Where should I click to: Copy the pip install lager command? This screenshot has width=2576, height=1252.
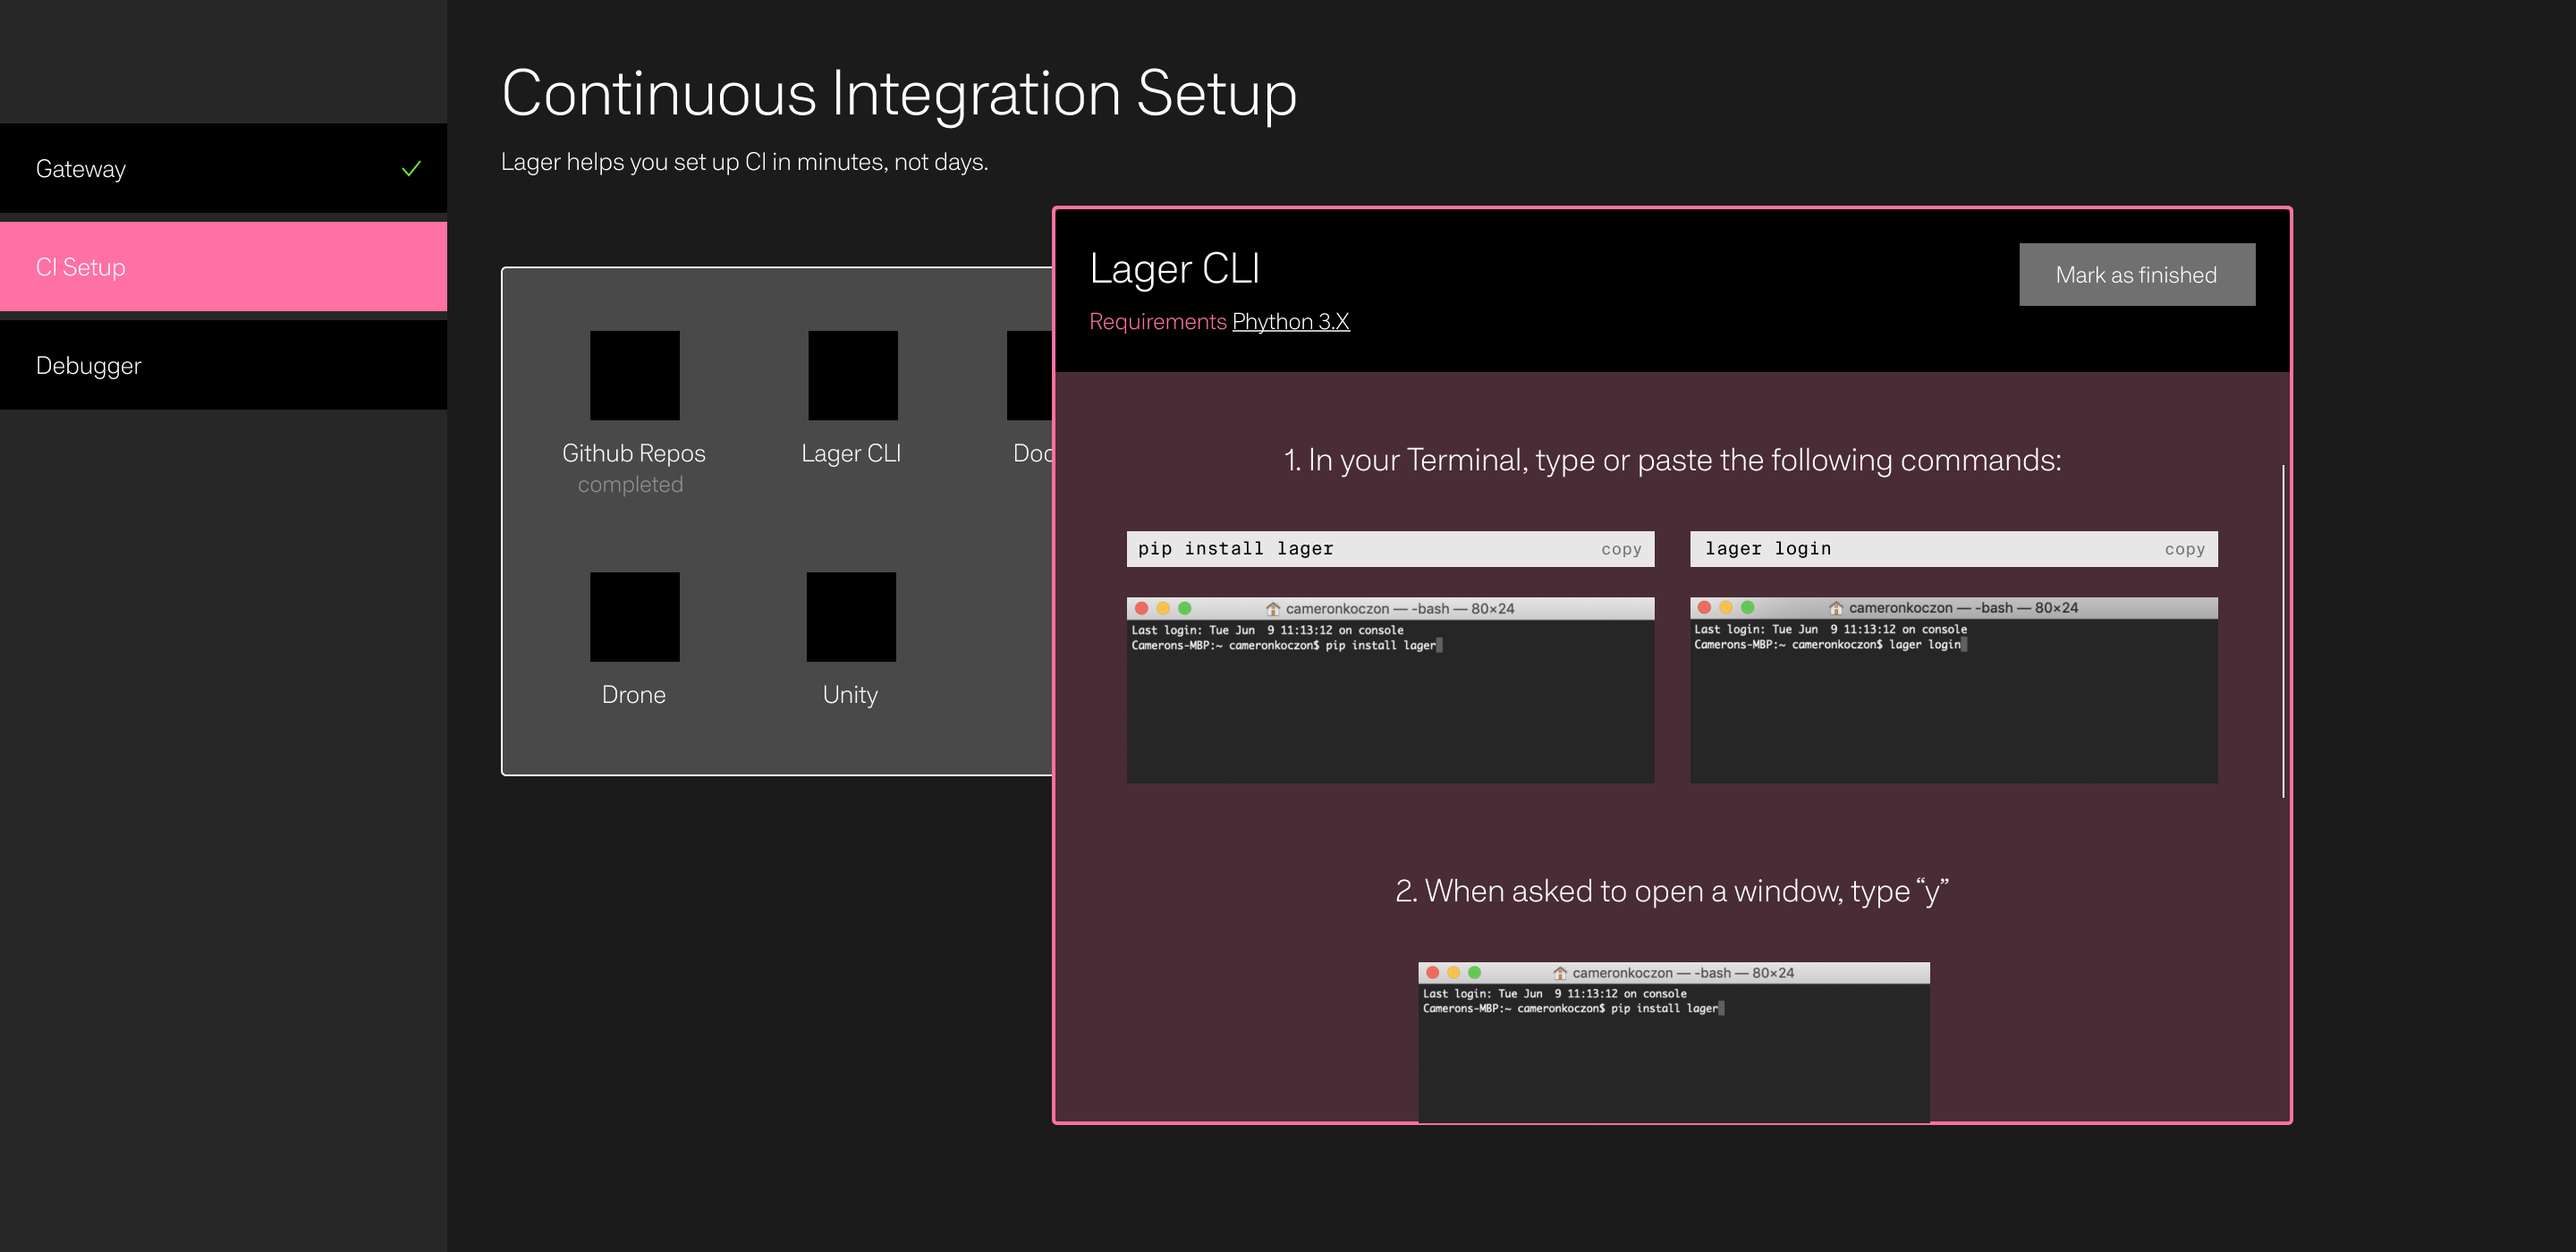[x=1621, y=549]
